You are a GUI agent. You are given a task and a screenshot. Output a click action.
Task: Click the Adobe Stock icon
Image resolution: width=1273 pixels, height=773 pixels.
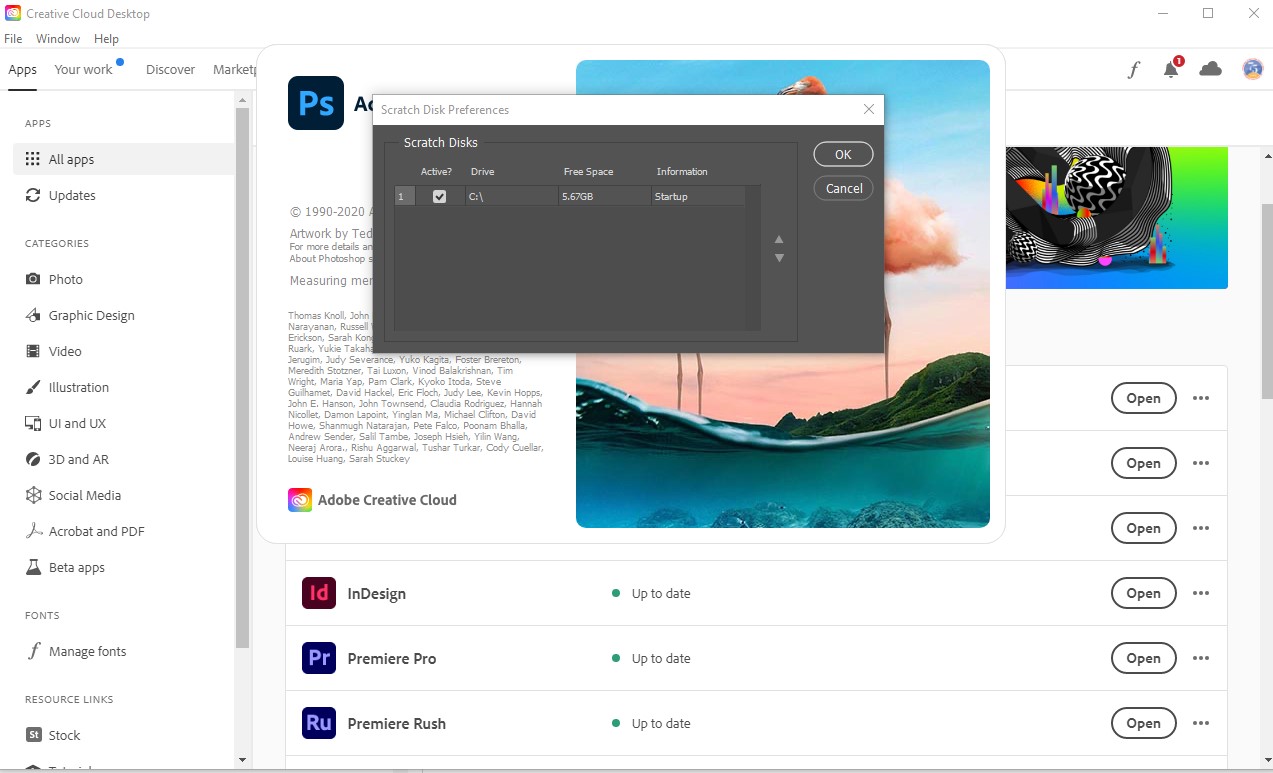pyautogui.click(x=33, y=734)
